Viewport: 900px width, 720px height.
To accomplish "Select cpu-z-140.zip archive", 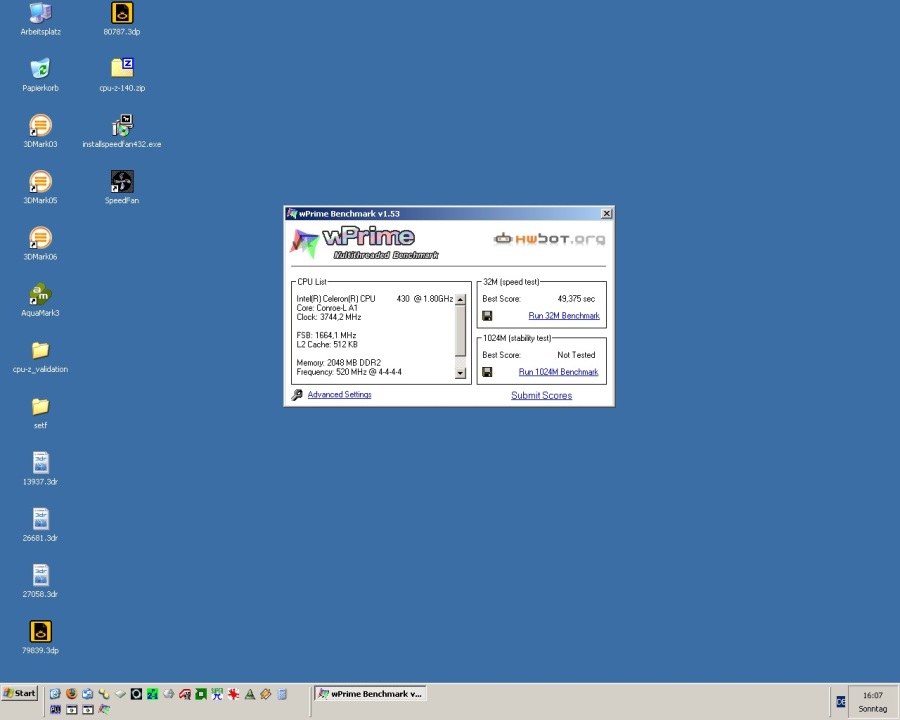I will 122,75.
